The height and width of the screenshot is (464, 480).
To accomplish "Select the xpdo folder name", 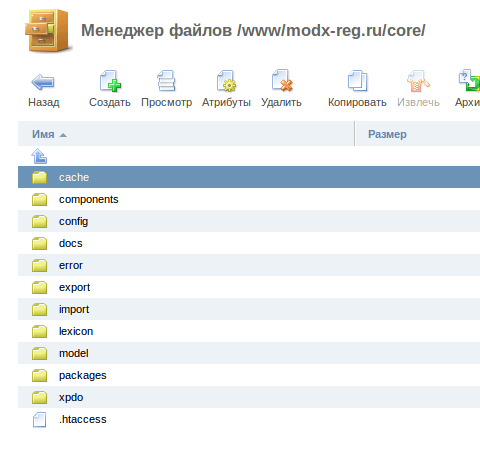I will [x=71, y=397].
